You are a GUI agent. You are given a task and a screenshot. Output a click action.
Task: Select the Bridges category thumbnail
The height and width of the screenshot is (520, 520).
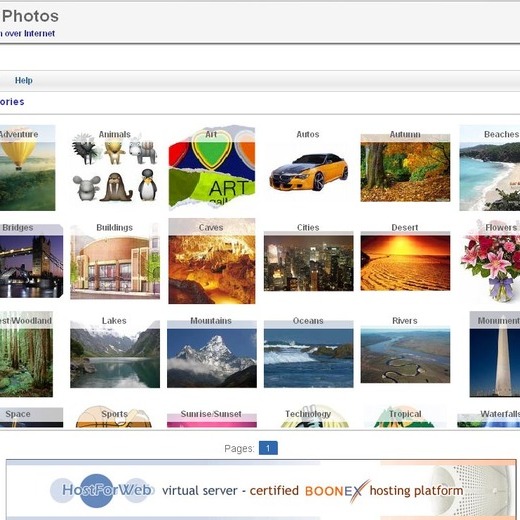31,261
